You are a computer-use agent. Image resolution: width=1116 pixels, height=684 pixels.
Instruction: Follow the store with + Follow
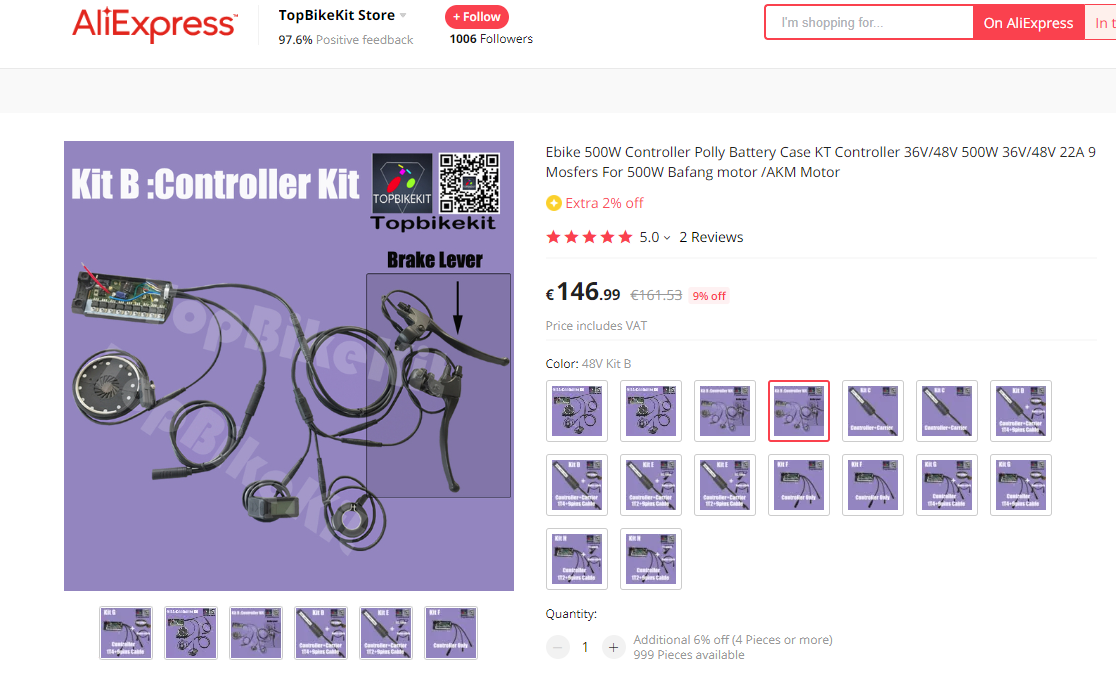(477, 16)
